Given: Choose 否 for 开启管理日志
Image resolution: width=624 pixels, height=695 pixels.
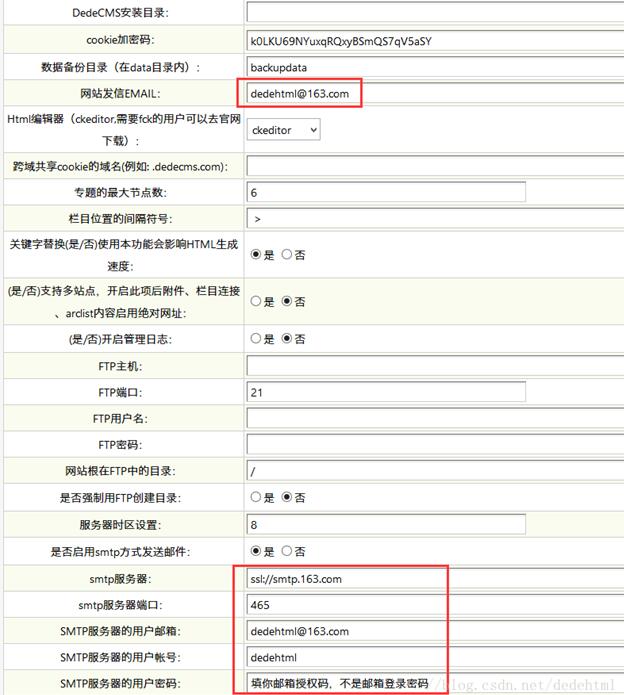Looking at the screenshot, I should (287, 339).
